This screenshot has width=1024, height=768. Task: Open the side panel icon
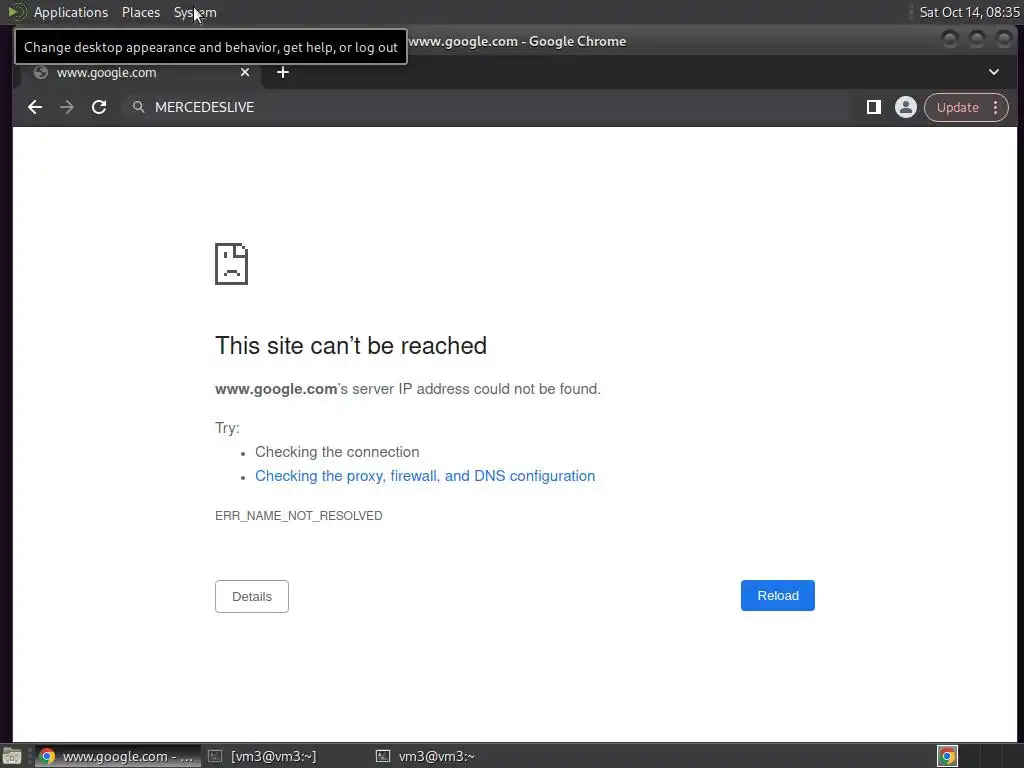(x=873, y=107)
